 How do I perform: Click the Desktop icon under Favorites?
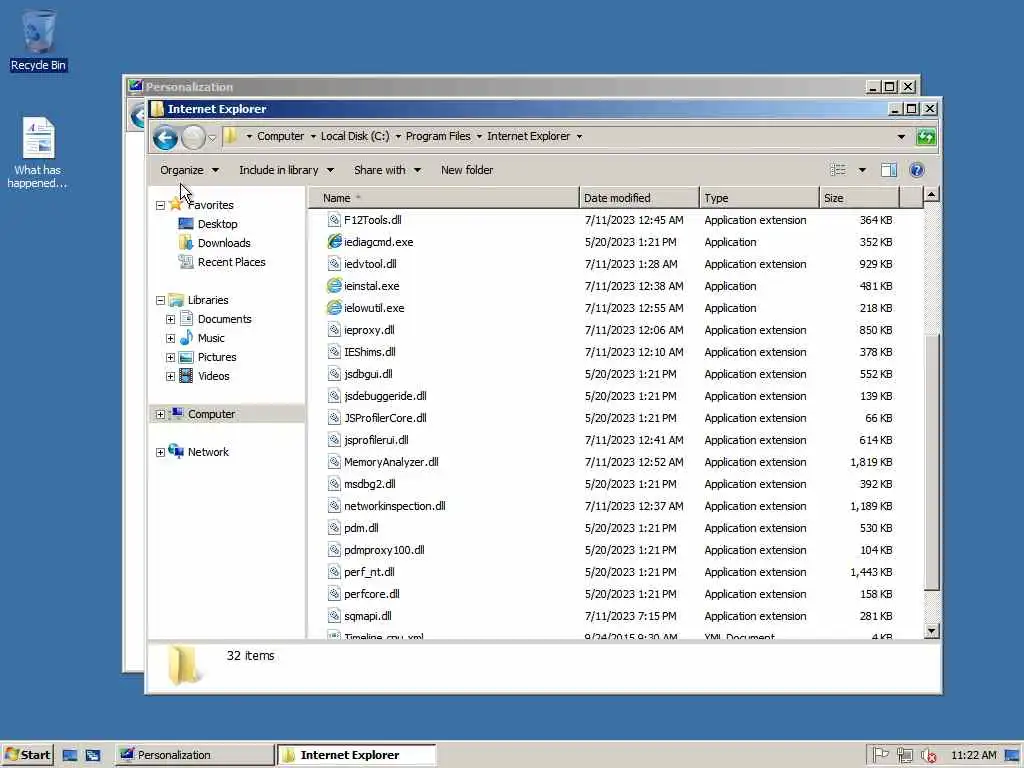coord(186,224)
